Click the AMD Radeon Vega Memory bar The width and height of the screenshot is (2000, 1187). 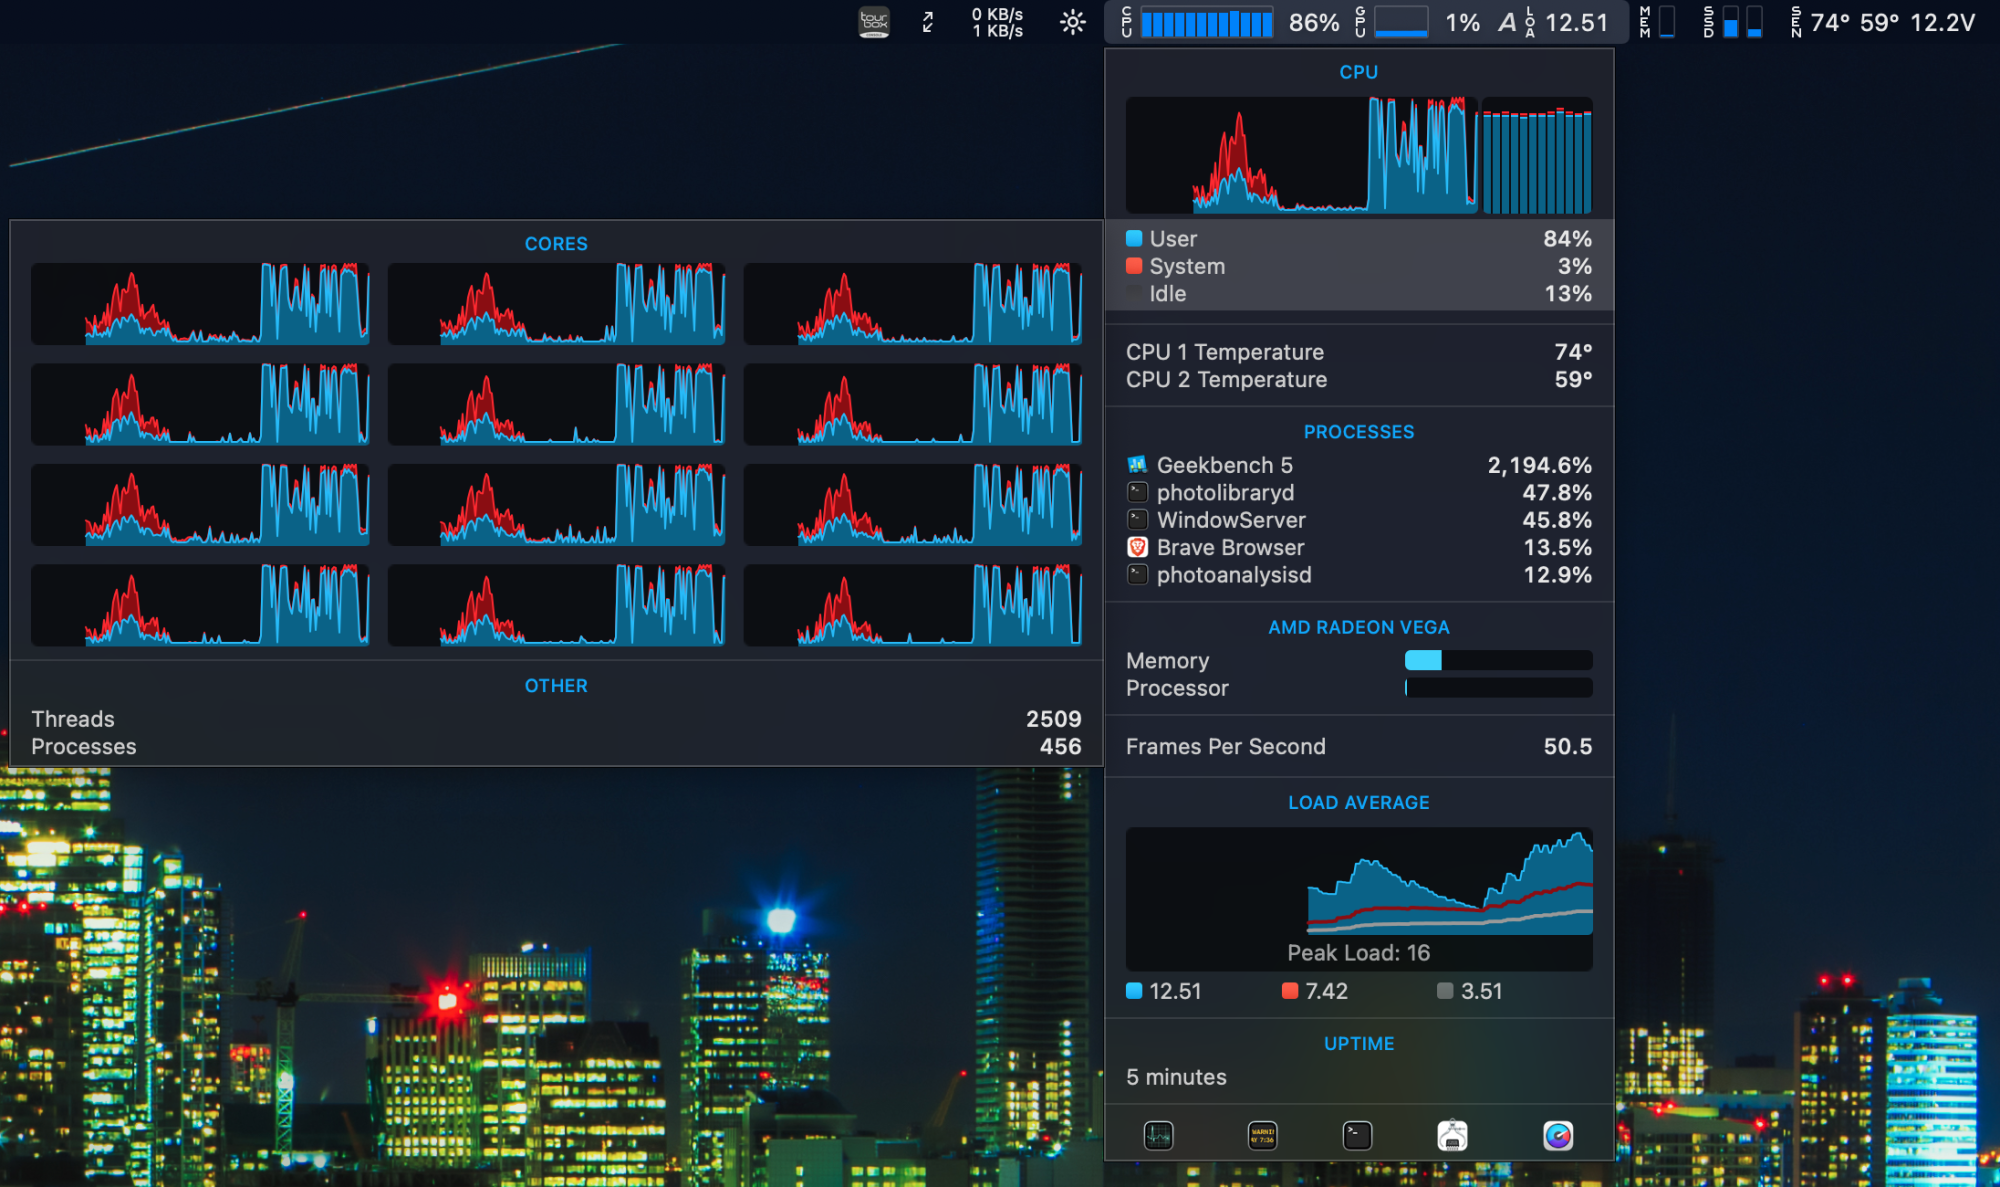point(1497,660)
